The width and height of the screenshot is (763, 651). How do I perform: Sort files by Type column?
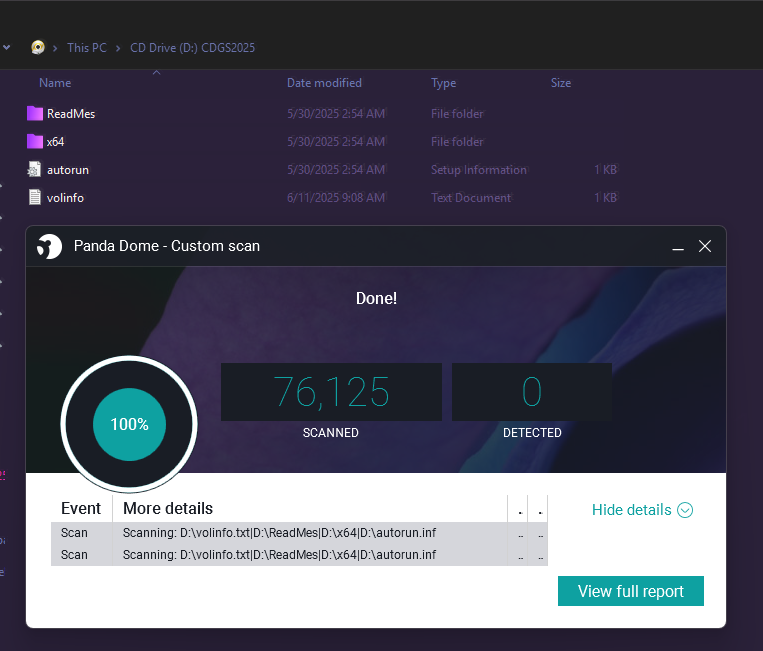[x=443, y=83]
